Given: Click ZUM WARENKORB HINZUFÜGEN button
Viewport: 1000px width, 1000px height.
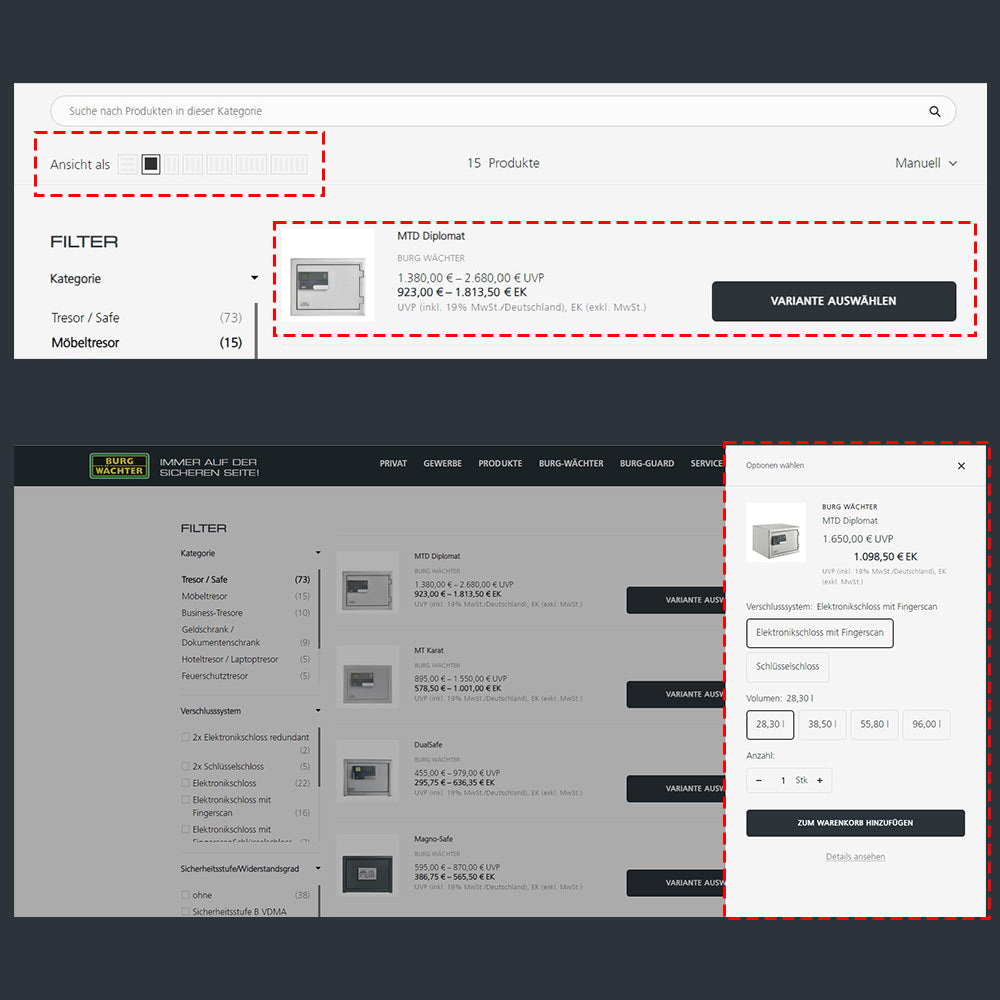Looking at the screenshot, I should tap(855, 823).
